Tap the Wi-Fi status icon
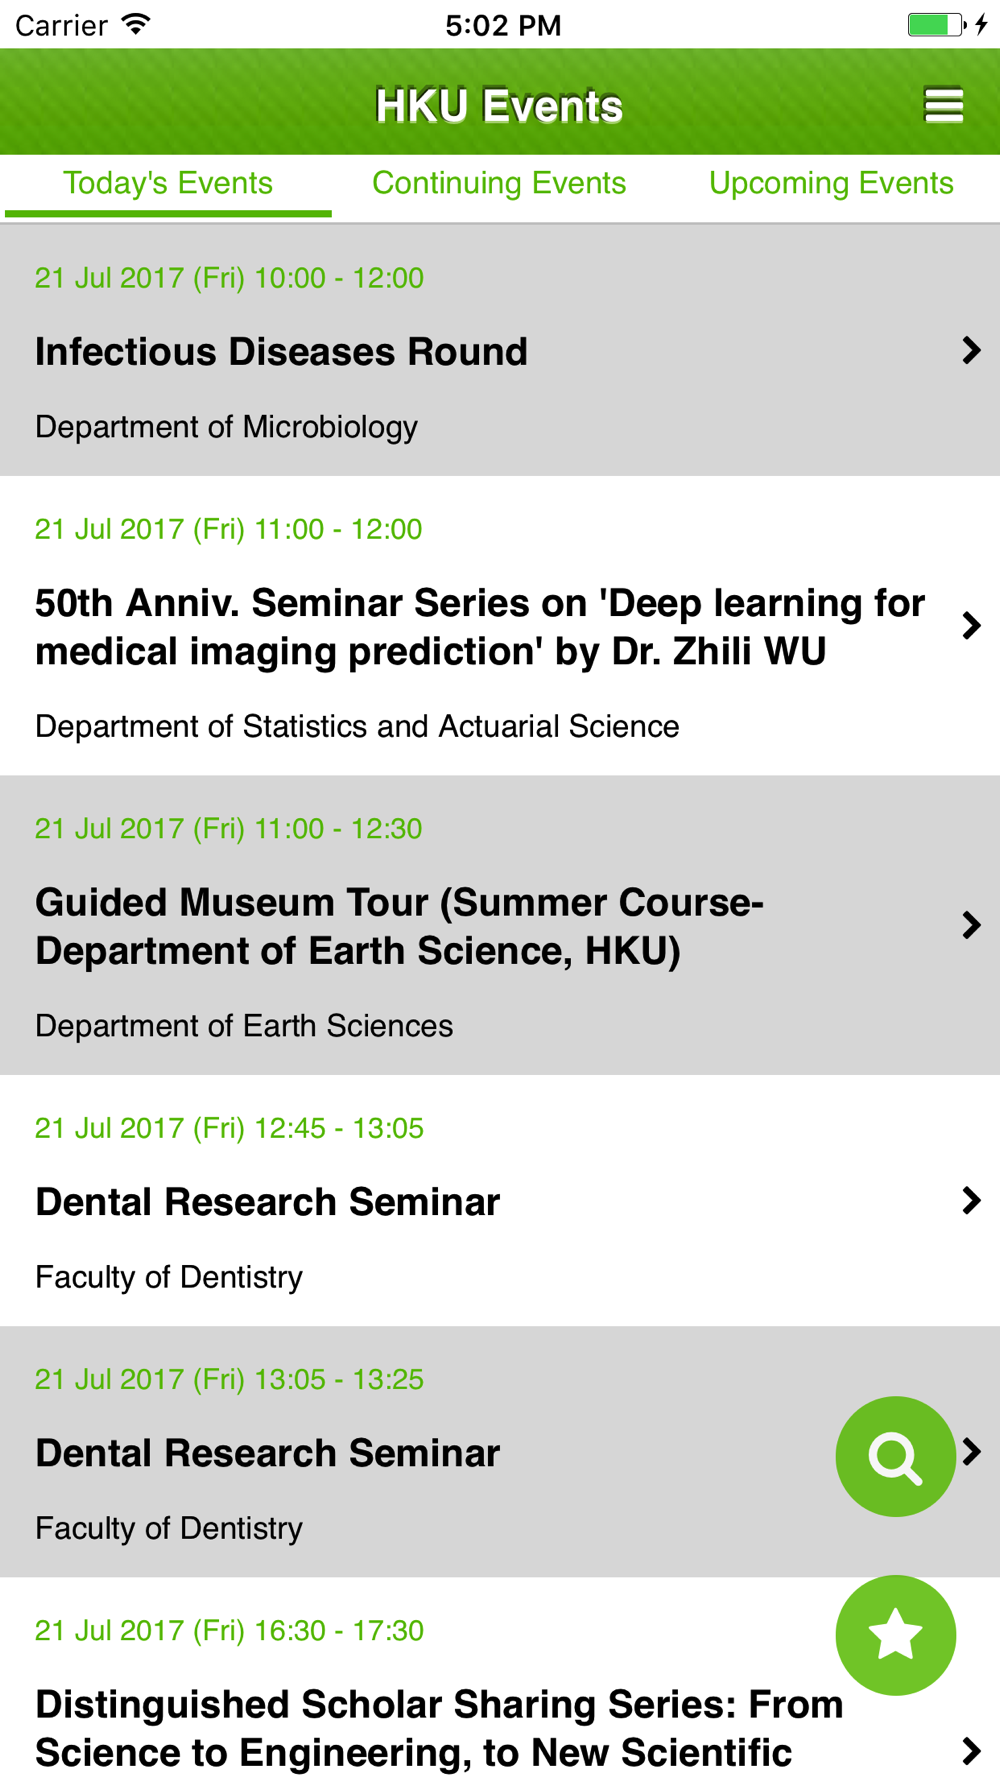The height and width of the screenshot is (1778, 1000). point(136,24)
